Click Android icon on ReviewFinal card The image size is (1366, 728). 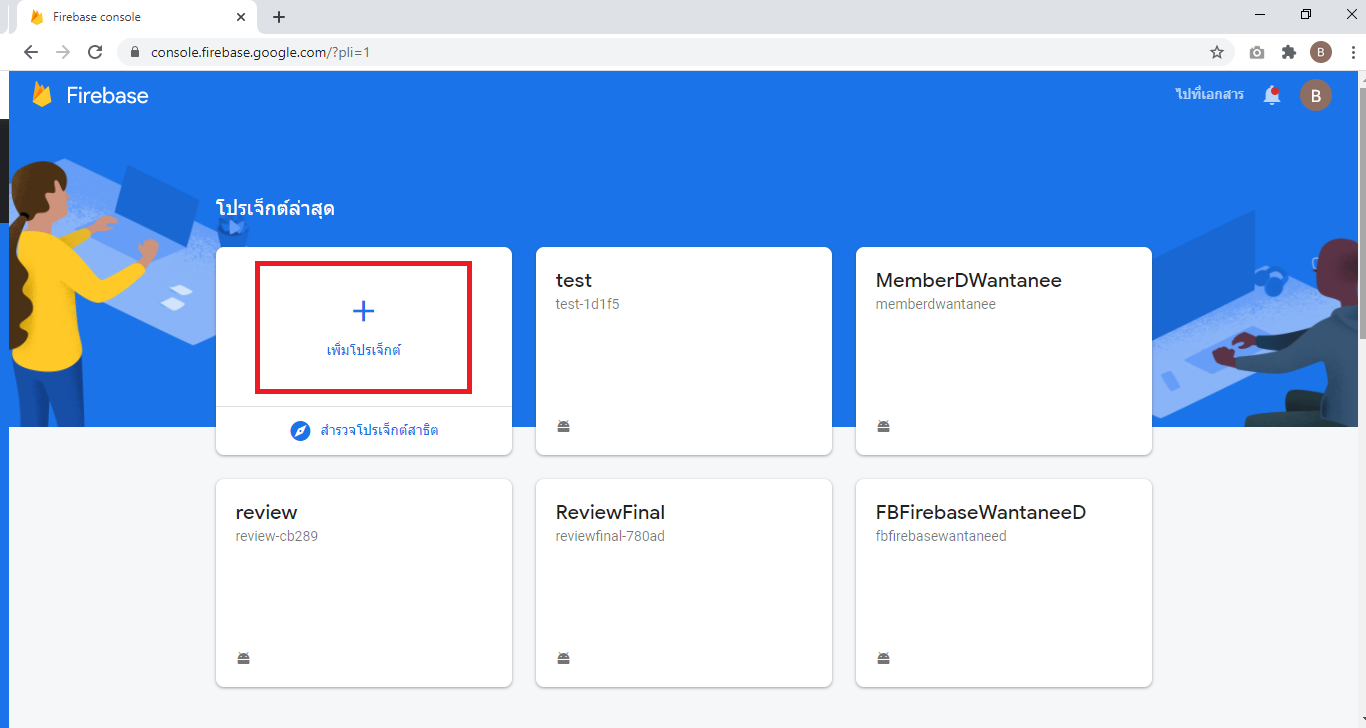click(x=563, y=659)
